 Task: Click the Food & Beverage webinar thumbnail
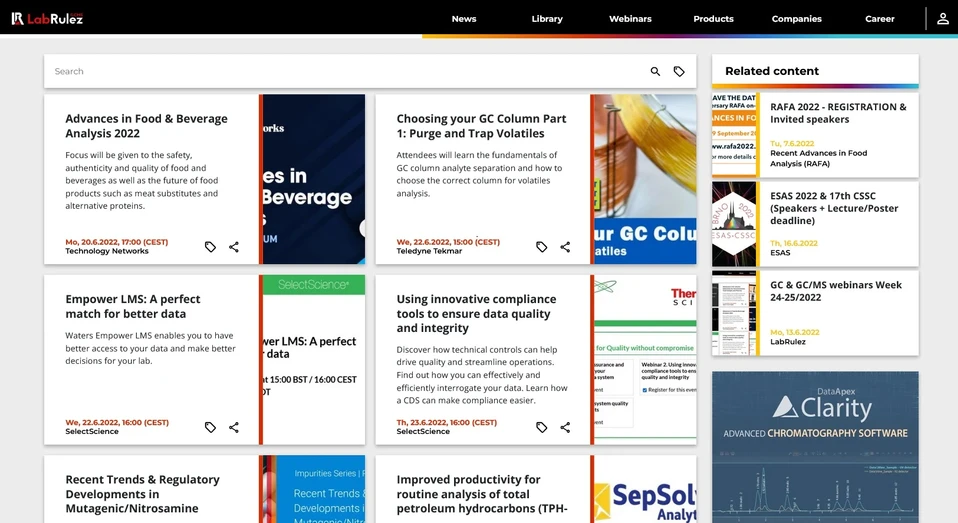click(x=312, y=179)
